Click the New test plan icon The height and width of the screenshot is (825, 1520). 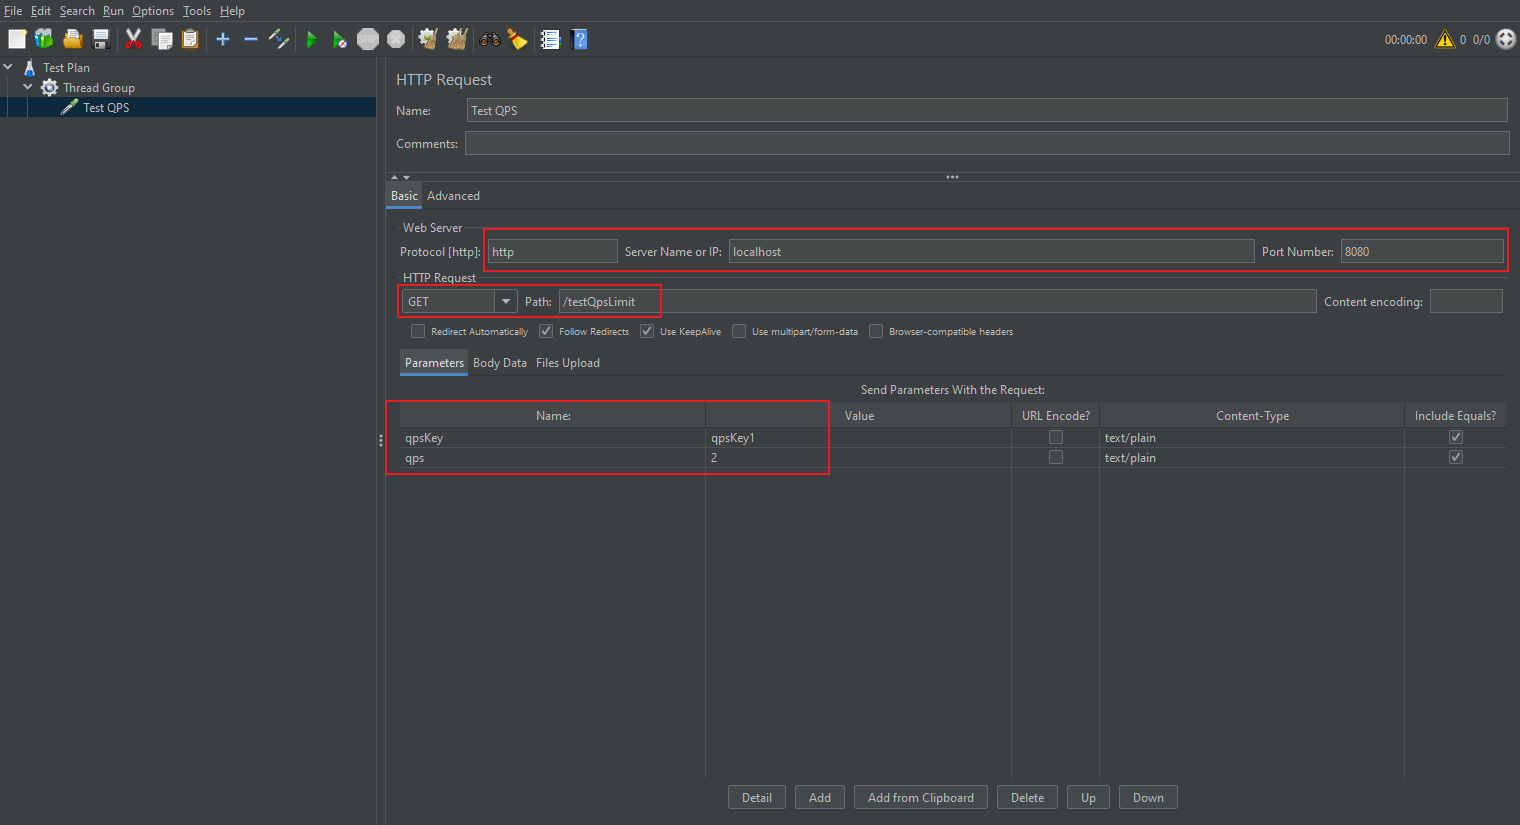[x=17, y=39]
